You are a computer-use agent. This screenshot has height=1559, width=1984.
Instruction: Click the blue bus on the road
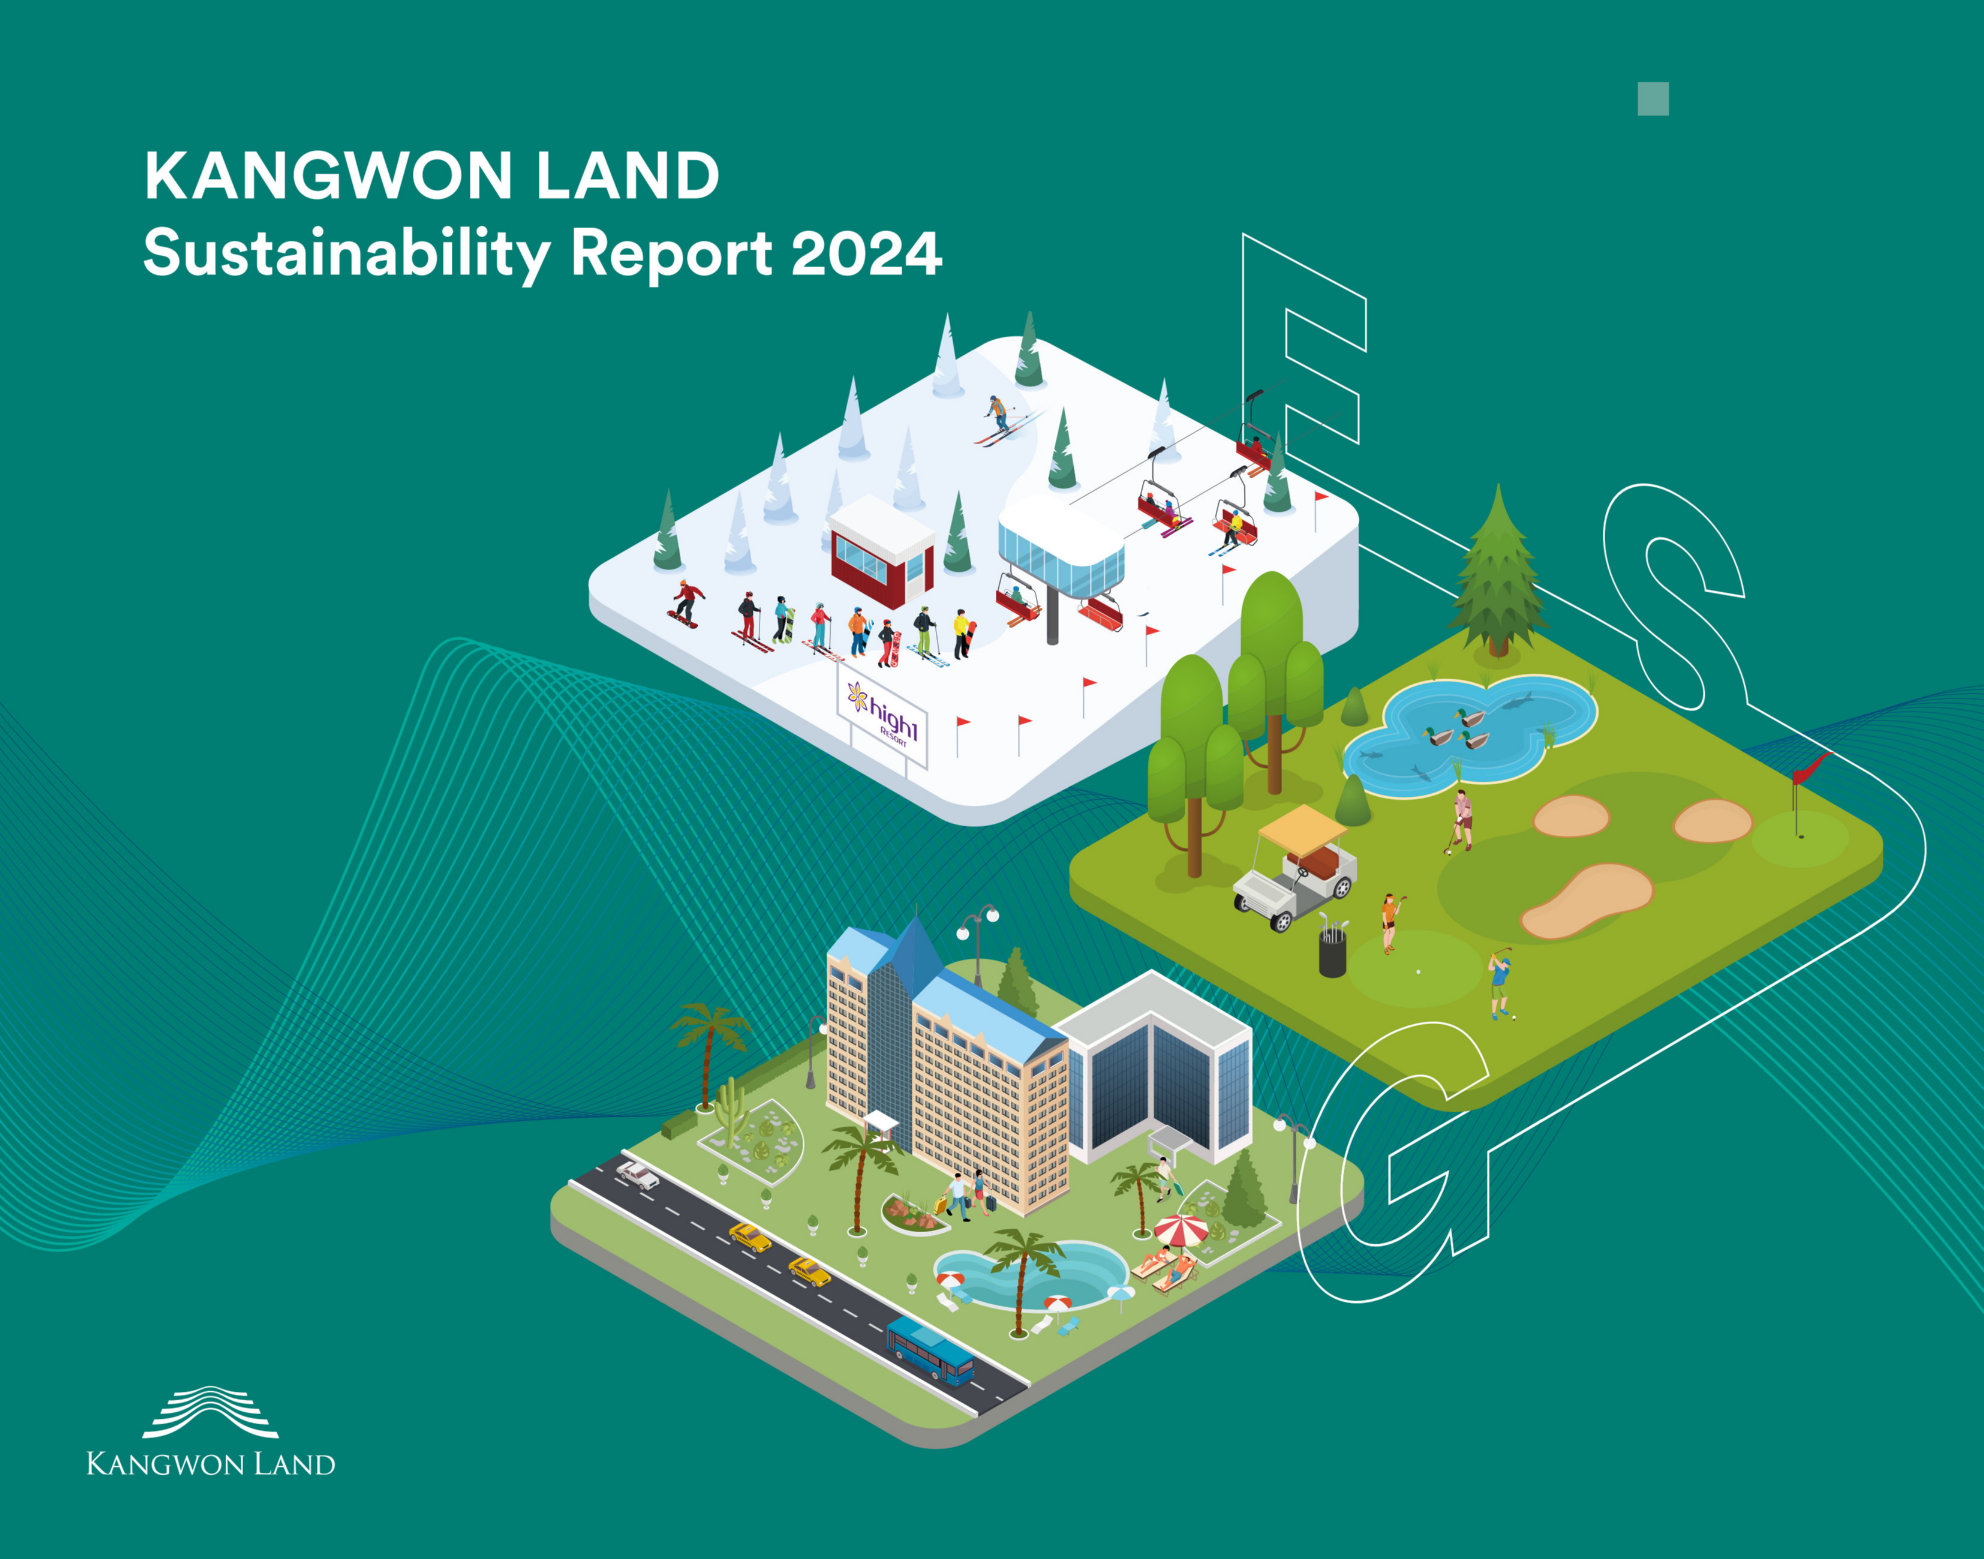click(x=930, y=1350)
